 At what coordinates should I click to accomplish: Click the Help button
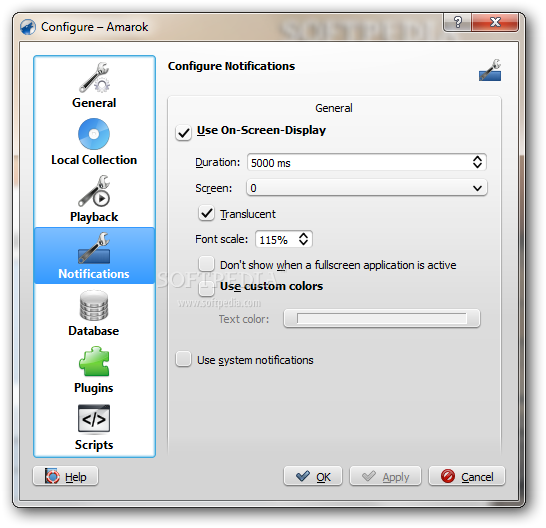65,476
